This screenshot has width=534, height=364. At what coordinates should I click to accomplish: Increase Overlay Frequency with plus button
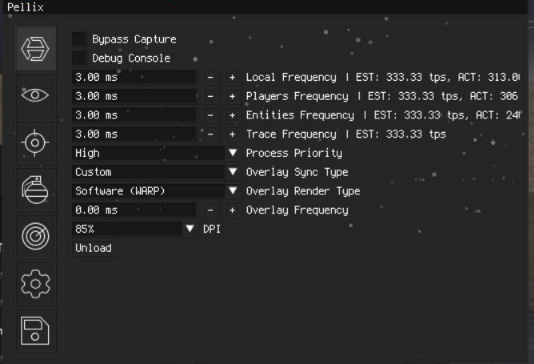click(232, 210)
